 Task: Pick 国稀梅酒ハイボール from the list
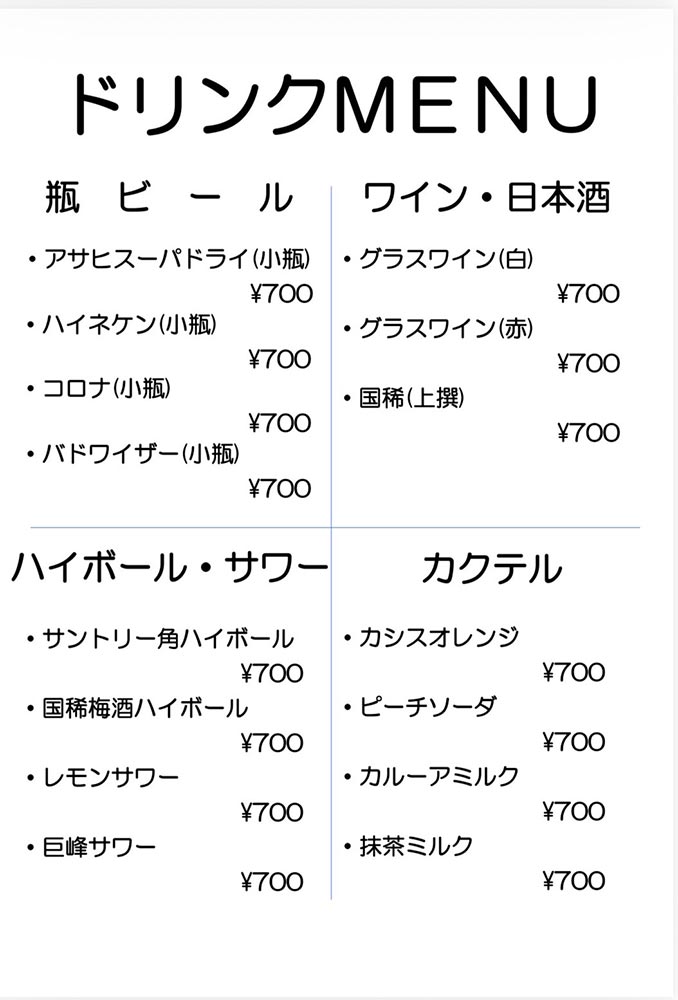[x=145, y=708]
